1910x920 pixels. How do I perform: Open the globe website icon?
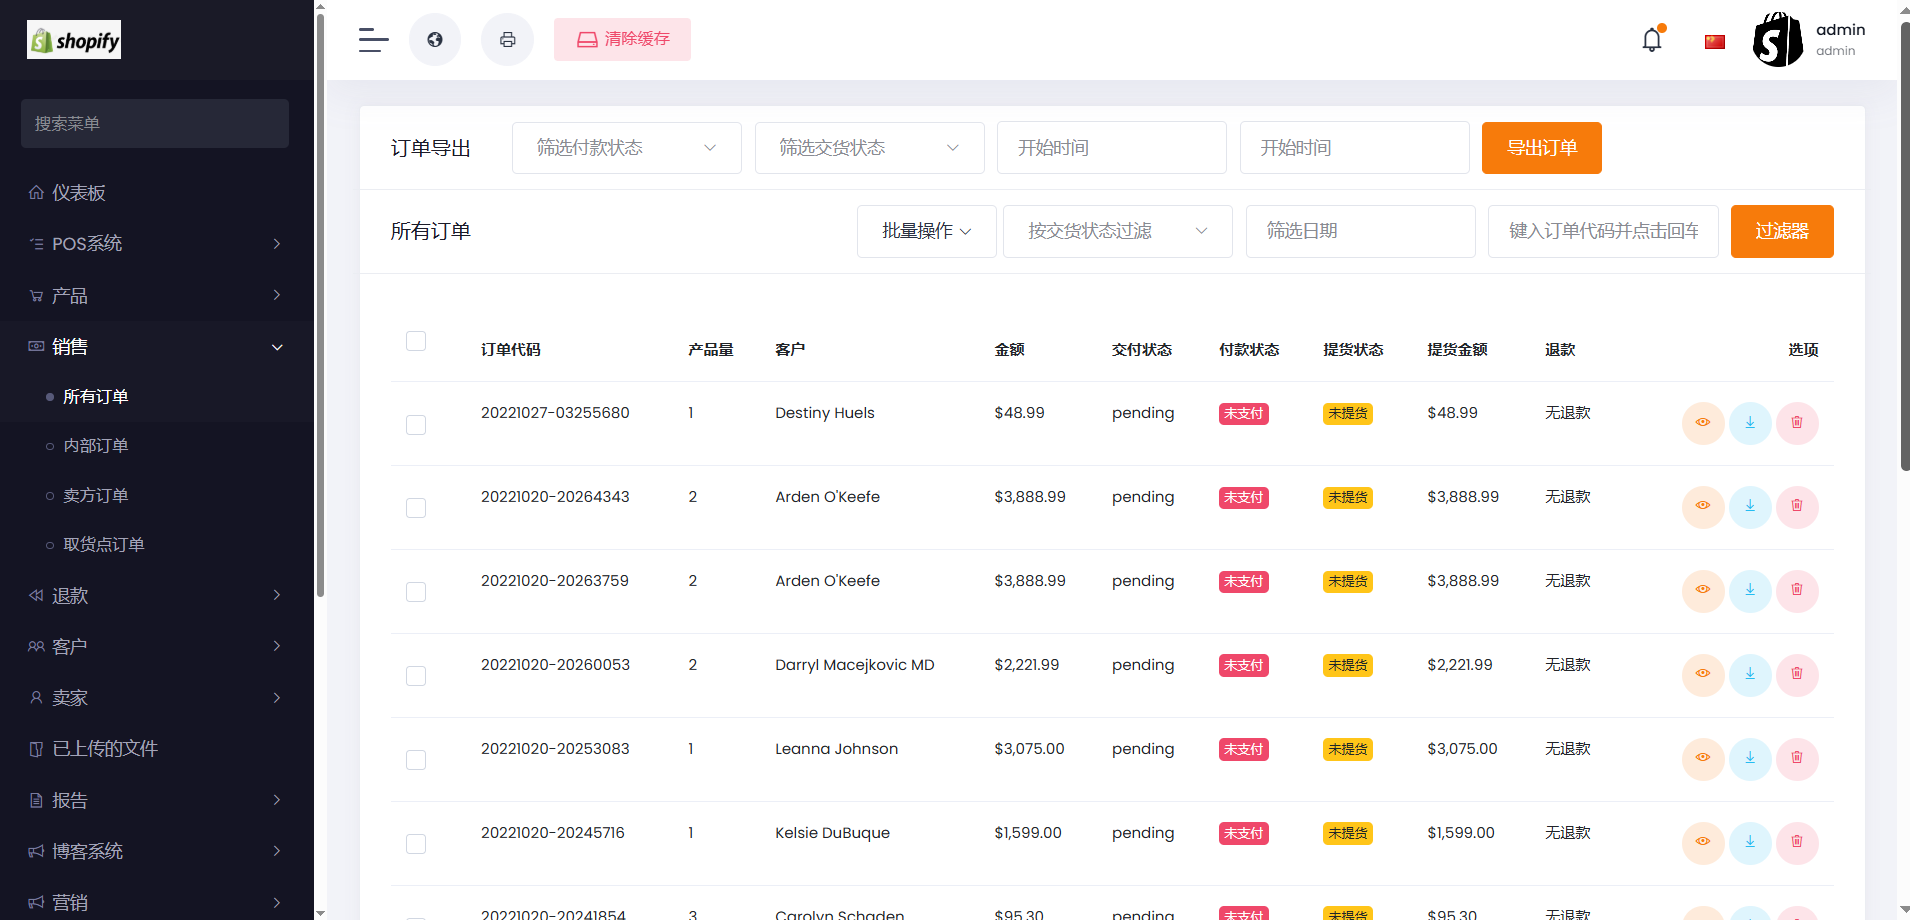coord(435,40)
